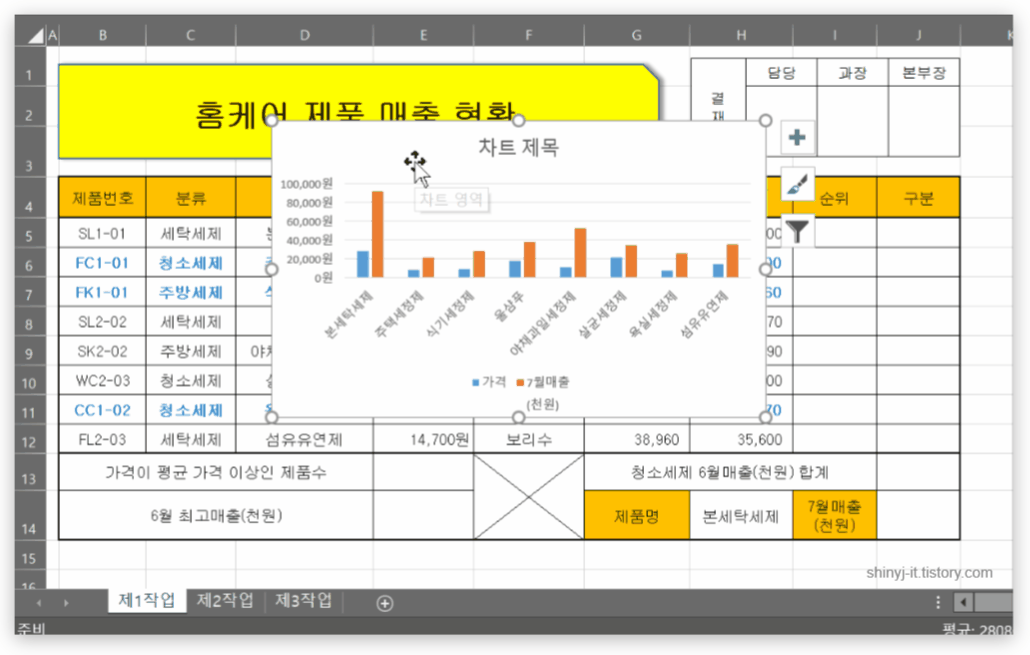Click cell containing SL2-02

tap(102, 322)
